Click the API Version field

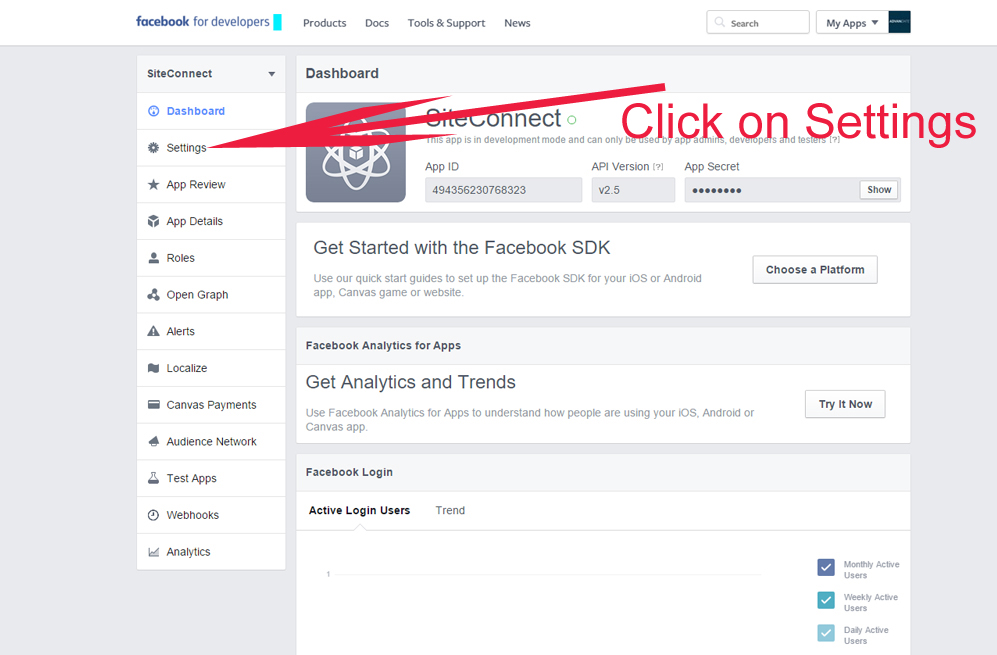[633, 190]
